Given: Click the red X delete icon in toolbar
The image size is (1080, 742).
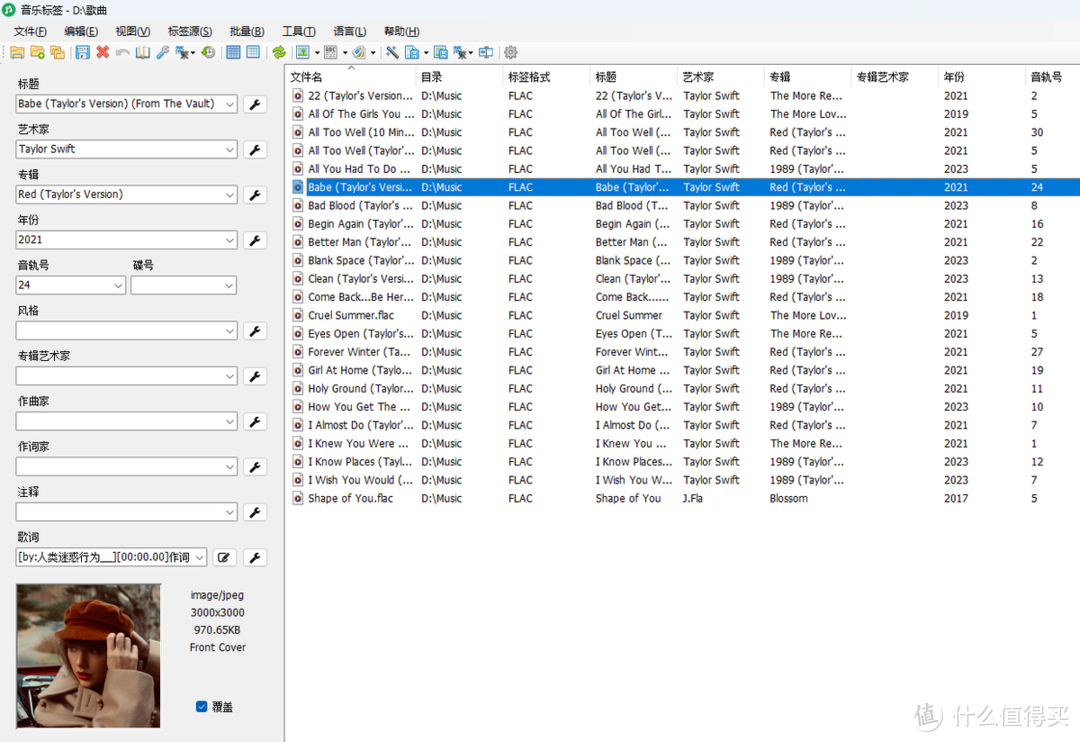Looking at the screenshot, I should pyautogui.click(x=102, y=52).
